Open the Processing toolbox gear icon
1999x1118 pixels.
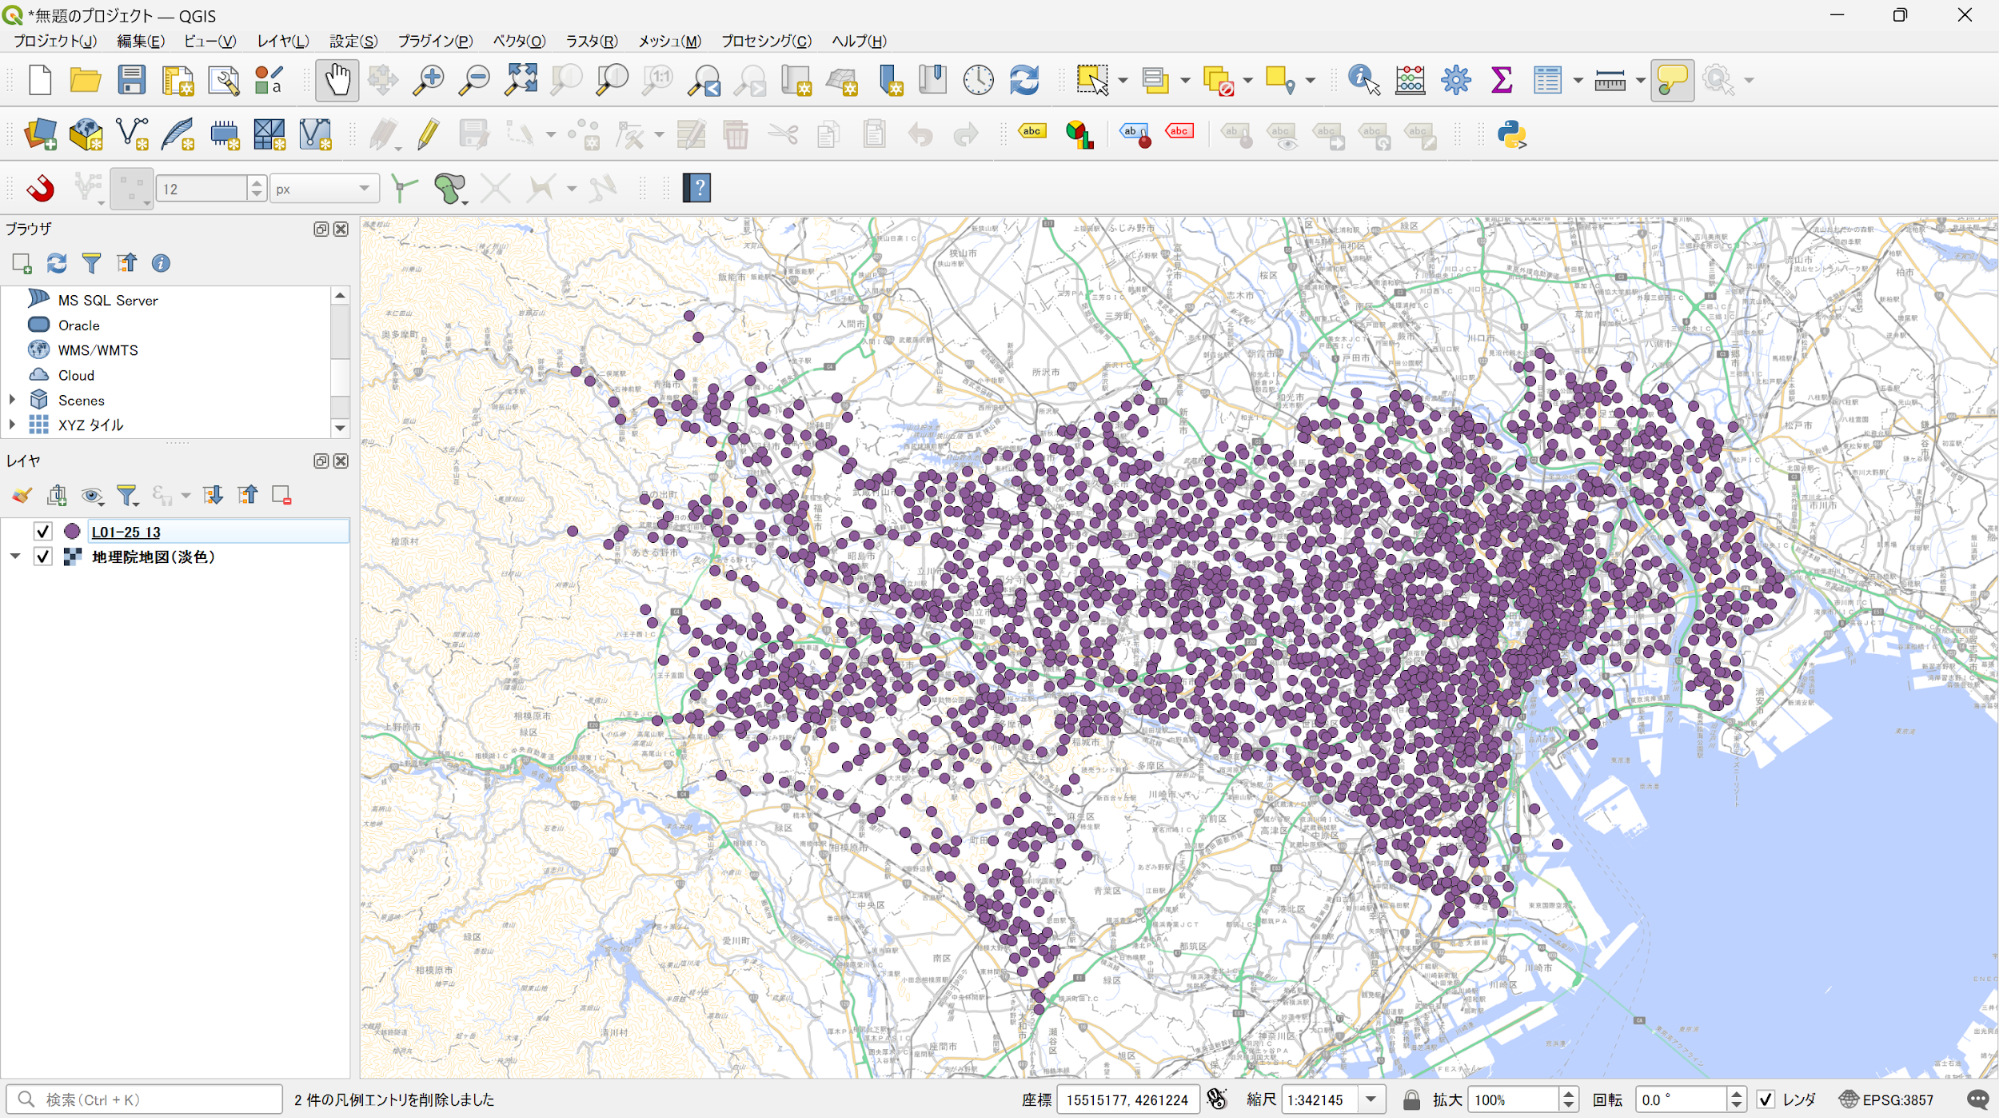[1456, 80]
